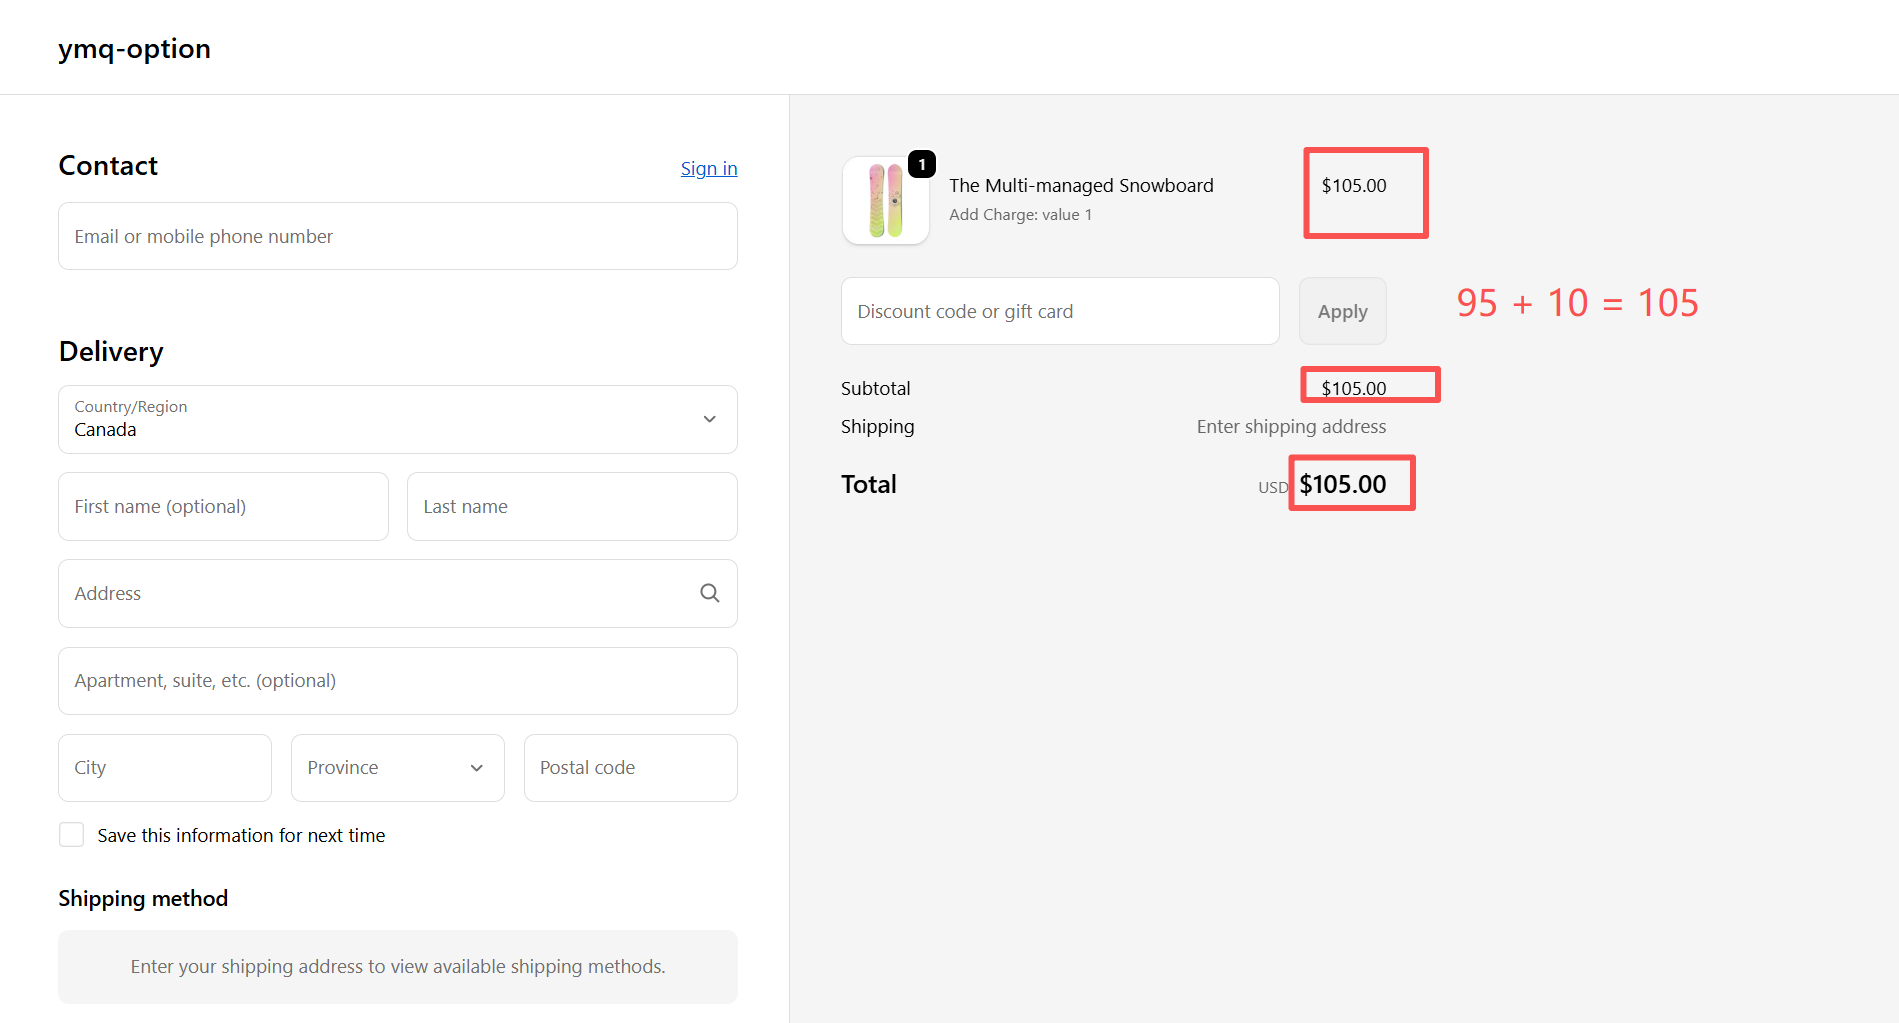Click the snowboard product thumbnail
Image resolution: width=1899 pixels, height=1023 pixels.
tap(885, 201)
